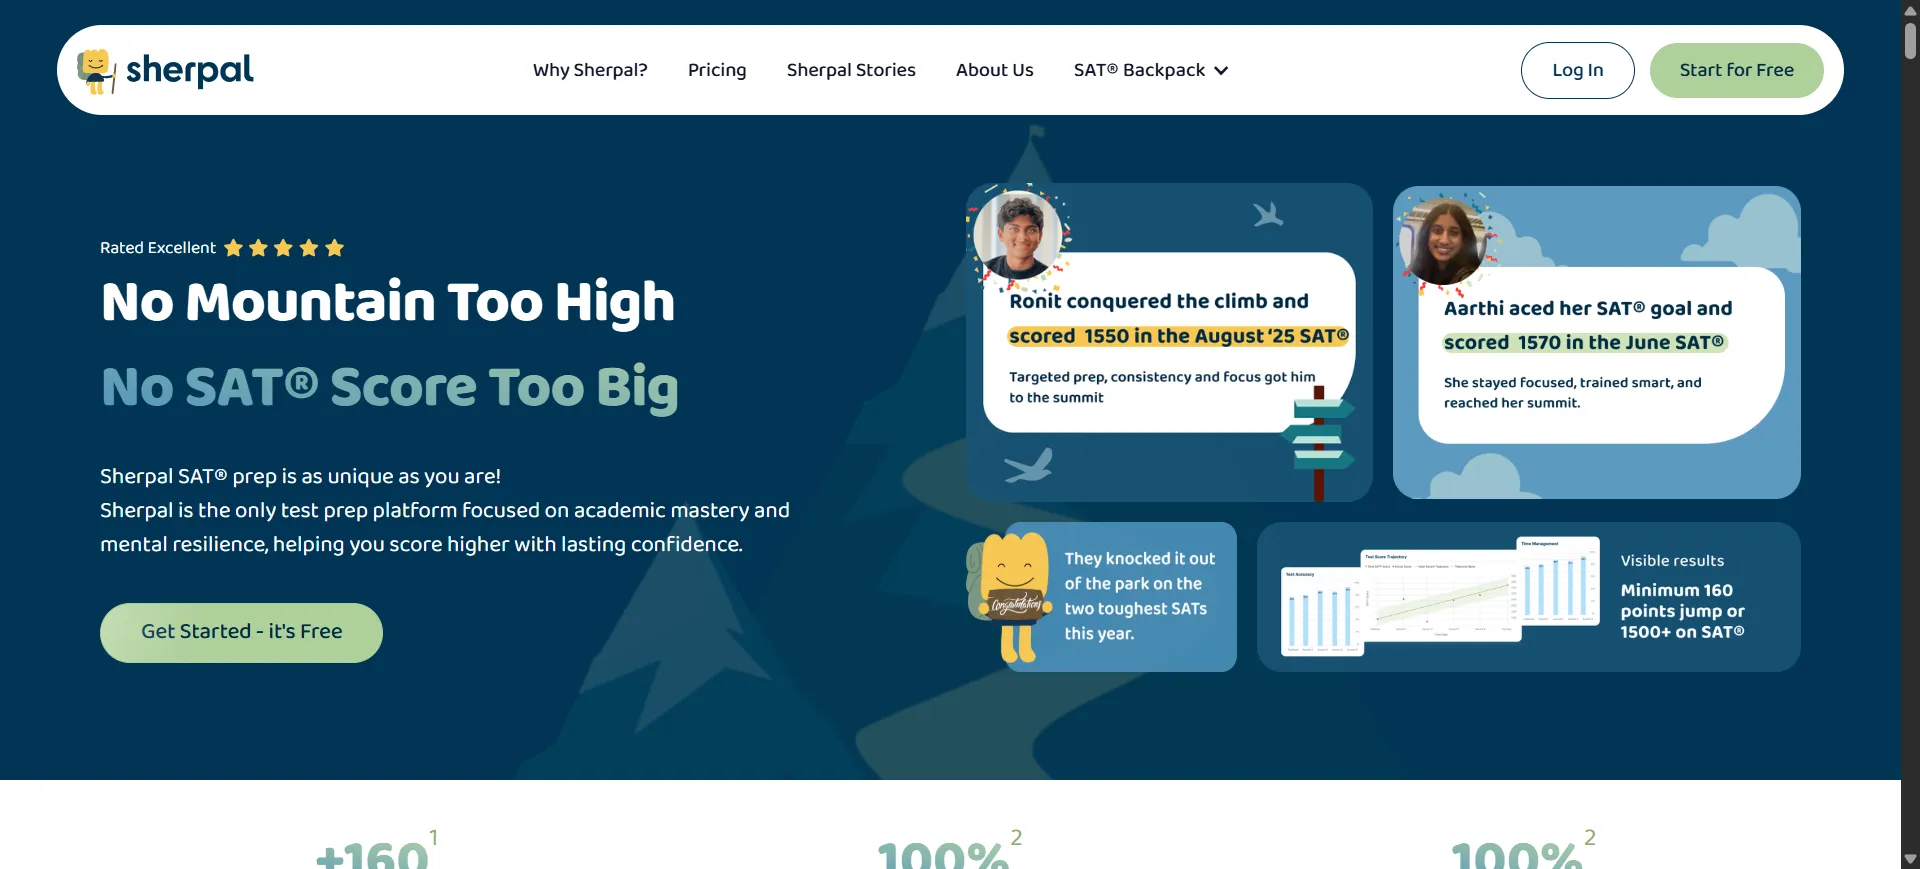Expand the SAT® Backpack dropdown chevron

click(x=1221, y=71)
